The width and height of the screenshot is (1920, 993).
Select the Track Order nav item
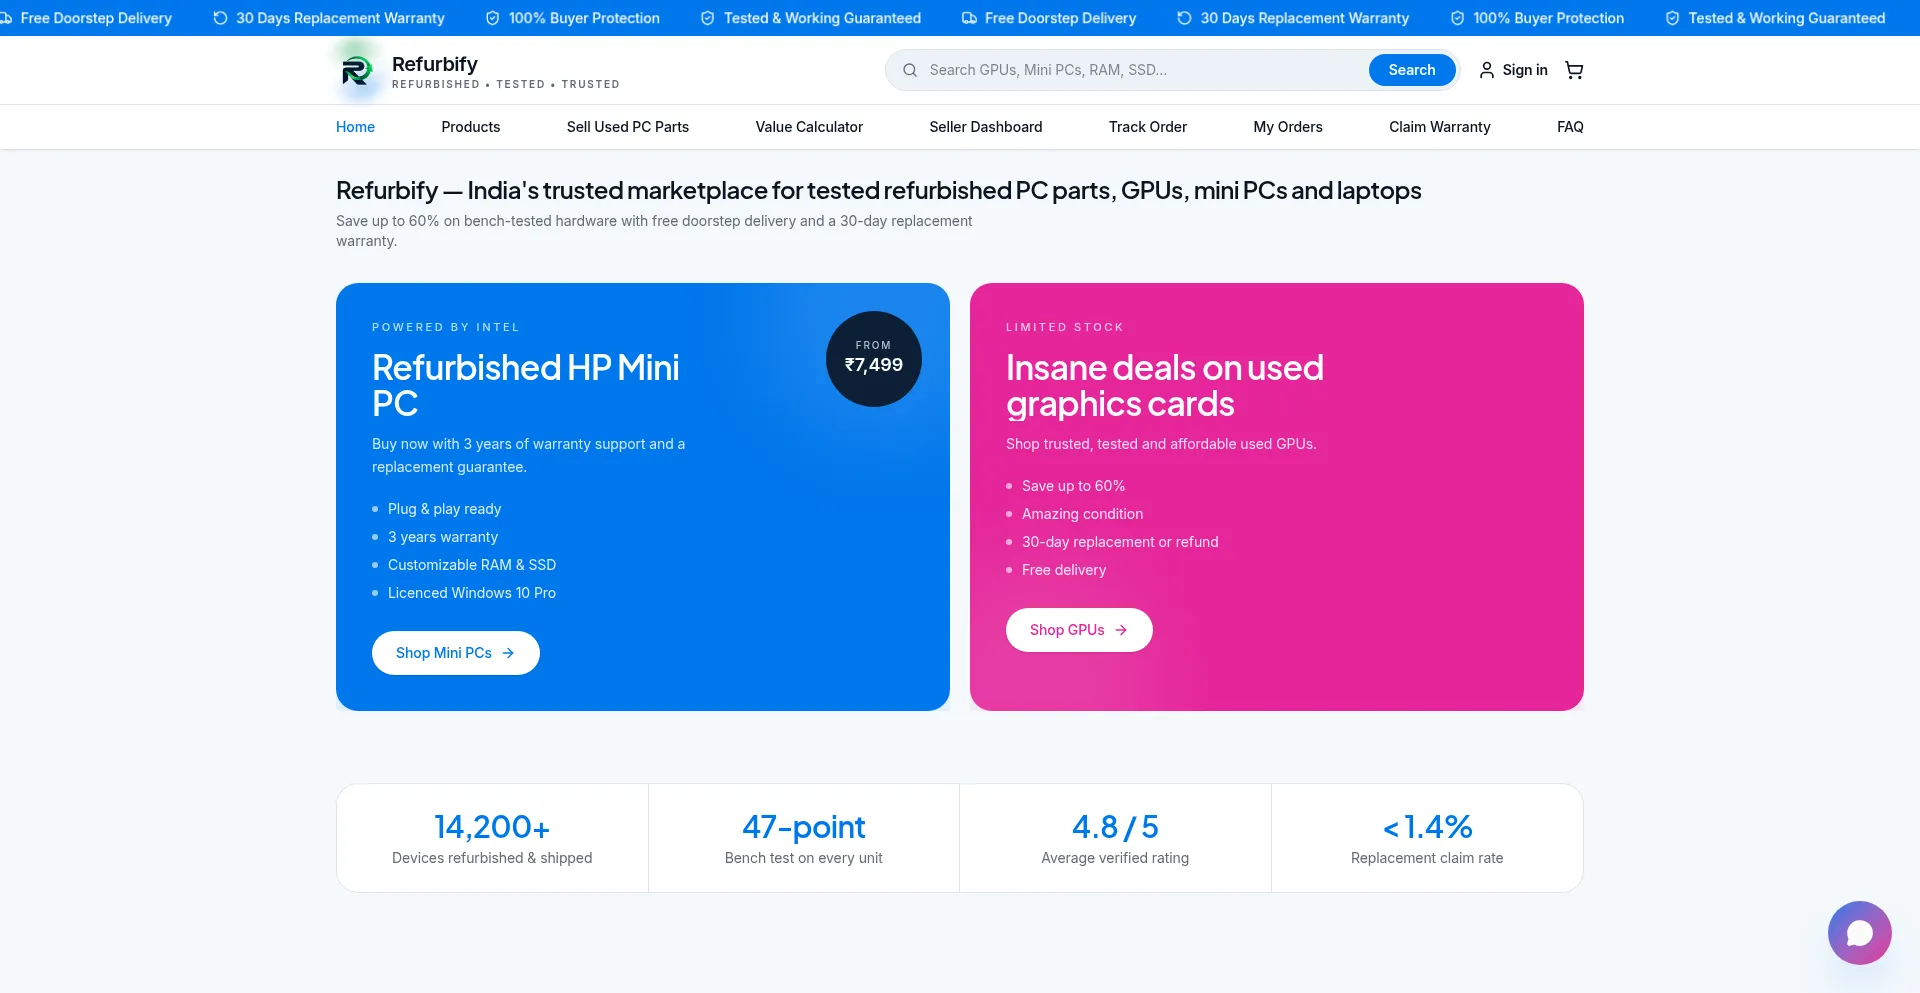pyautogui.click(x=1148, y=127)
